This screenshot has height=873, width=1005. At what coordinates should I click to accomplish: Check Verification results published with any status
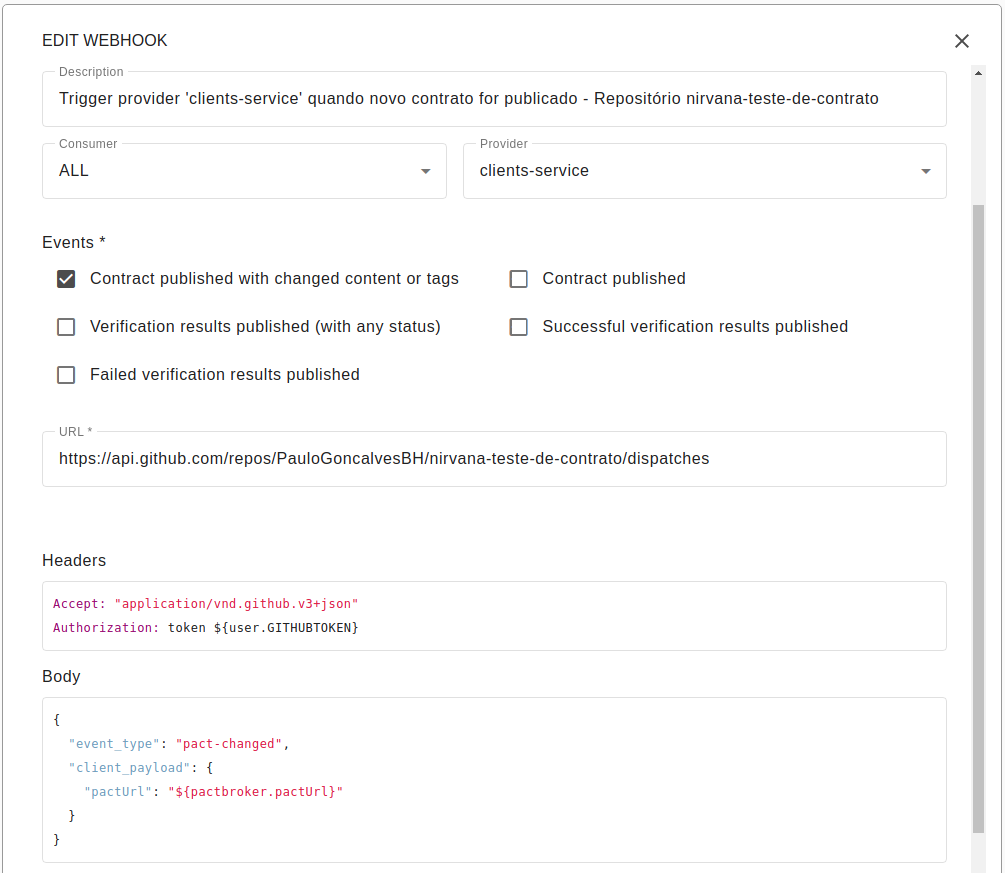click(x=66, y=327)
